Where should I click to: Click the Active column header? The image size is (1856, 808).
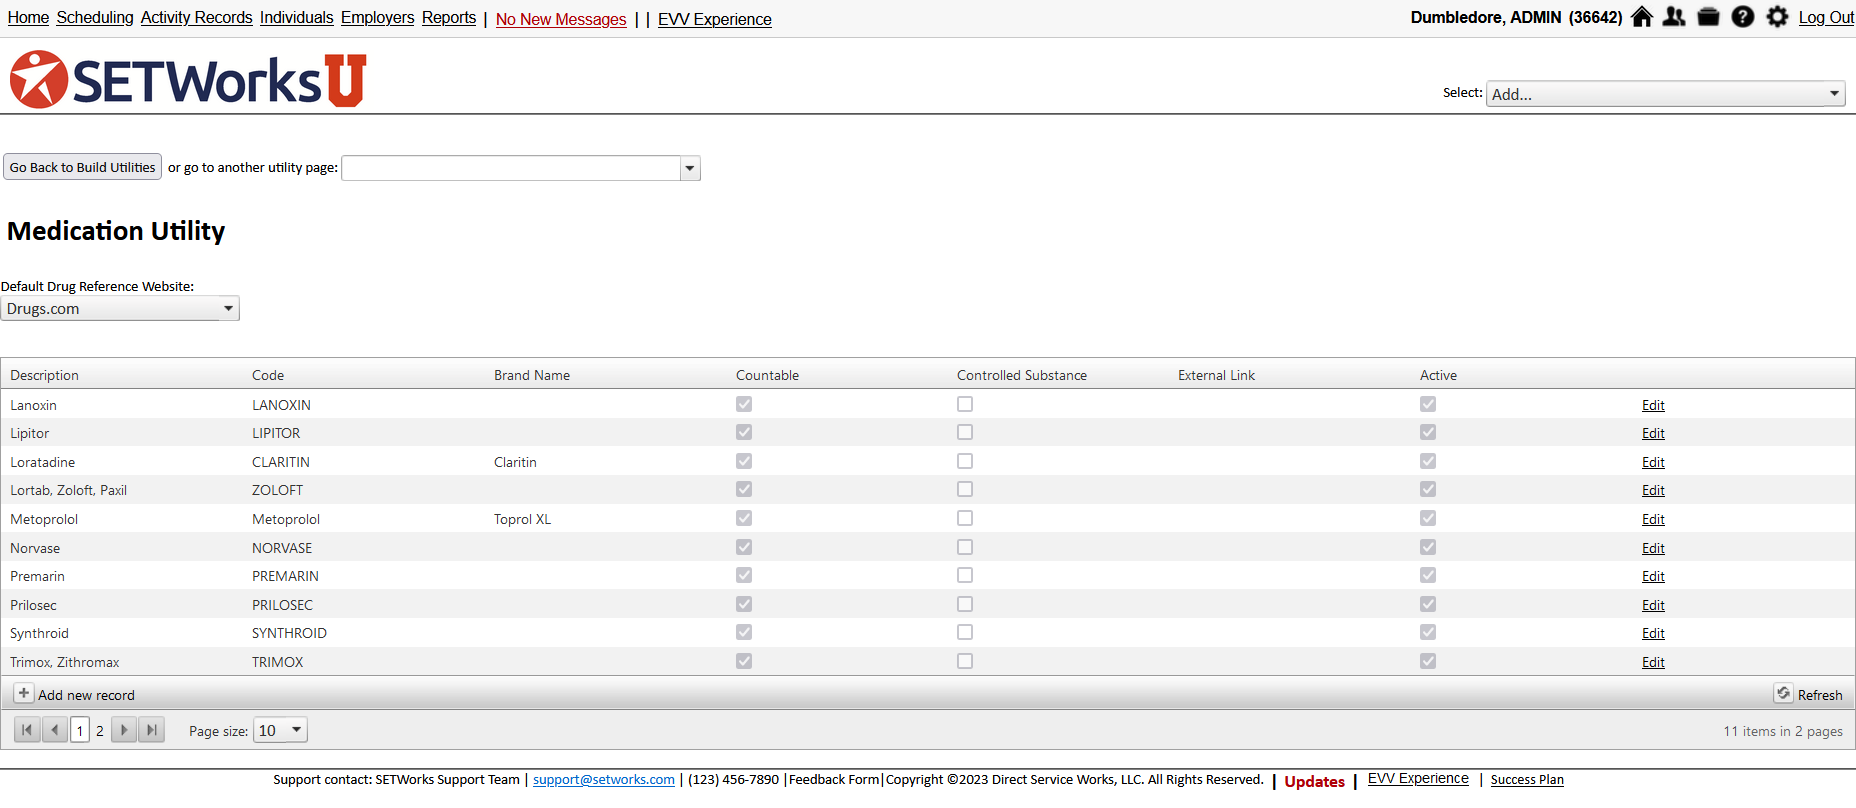click(x=1438, y=375)
